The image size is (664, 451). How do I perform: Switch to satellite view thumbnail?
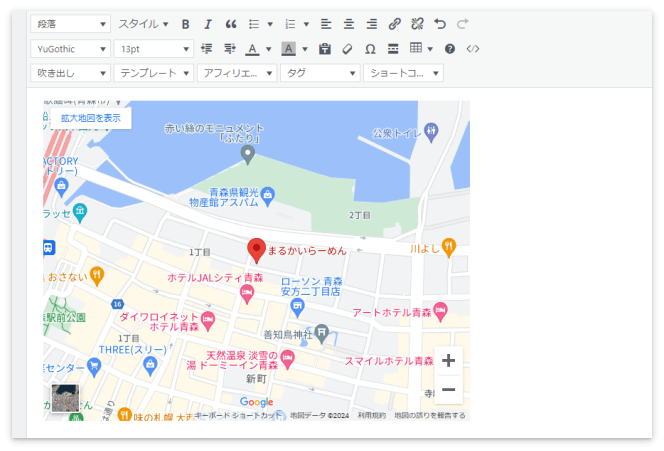click(65, 398)
